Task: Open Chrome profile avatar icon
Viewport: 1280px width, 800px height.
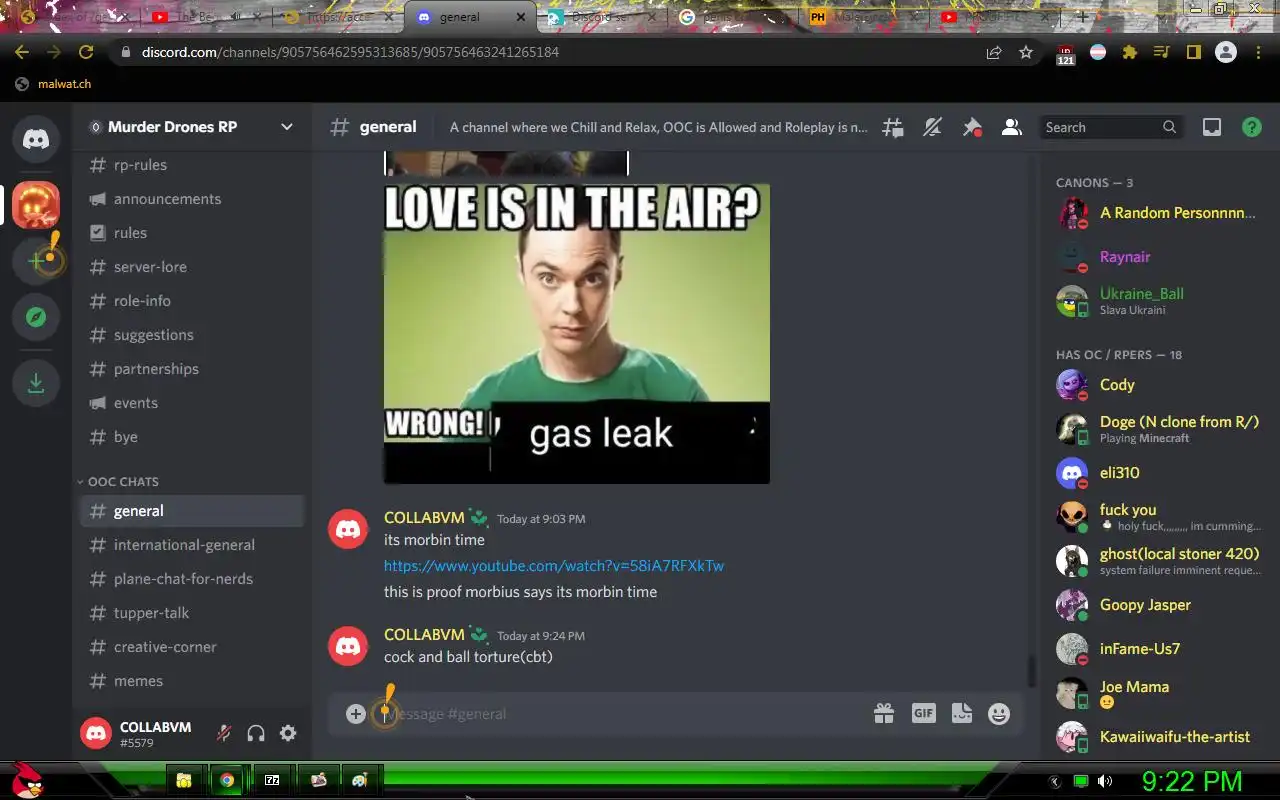Action: (1226, 52)
